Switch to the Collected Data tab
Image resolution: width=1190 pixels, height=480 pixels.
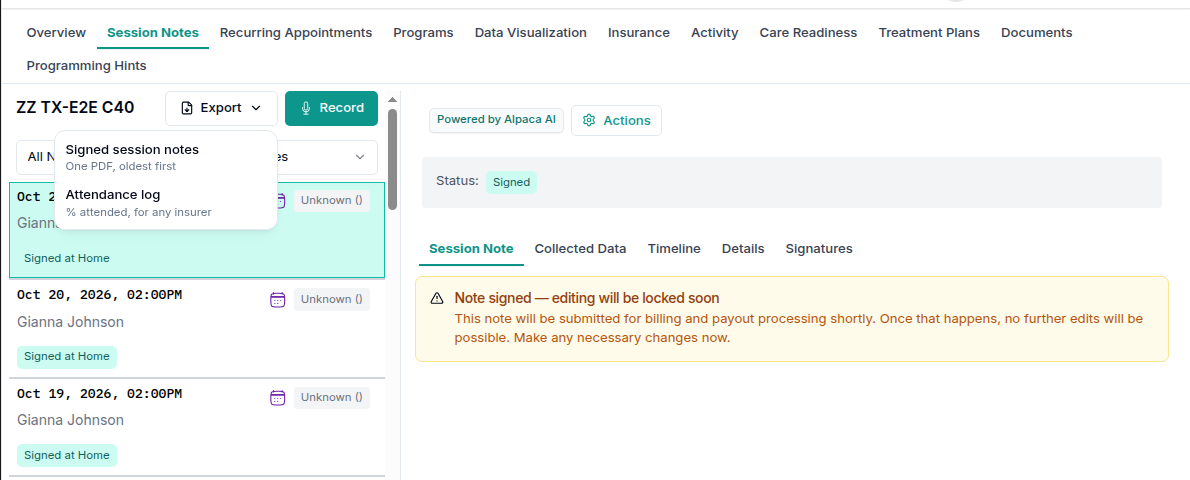pyautogui.click(x=581, y=248)
